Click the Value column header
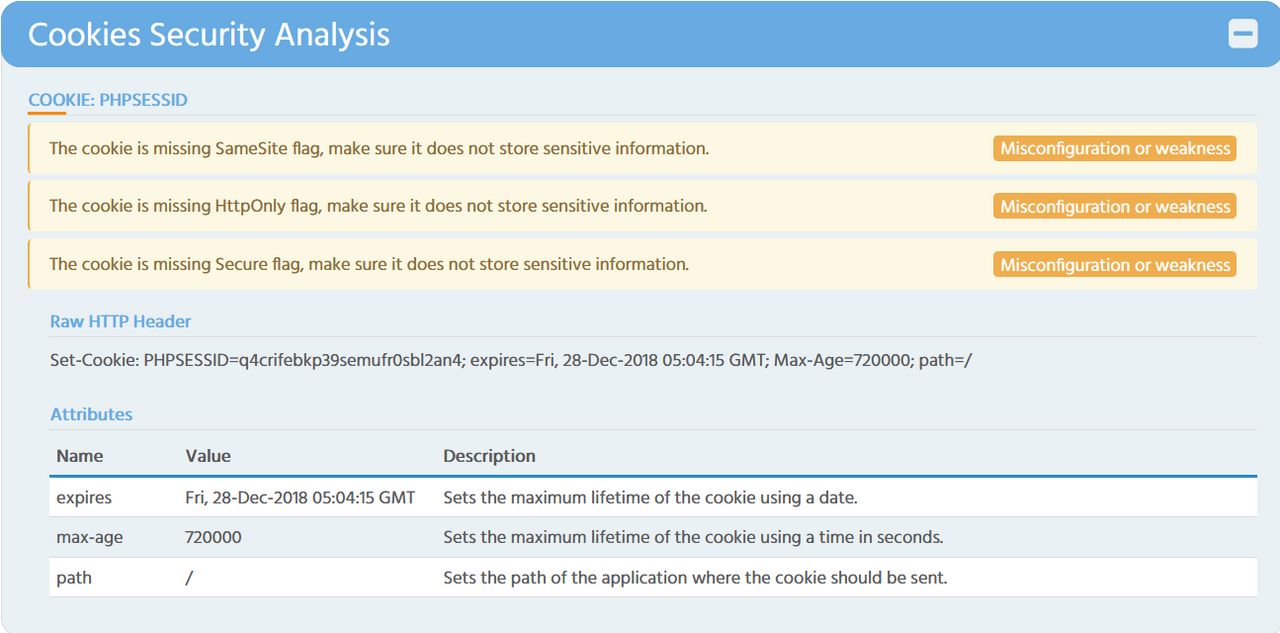1280x633 pixels. pyautogui.click(x=208, y=456)
